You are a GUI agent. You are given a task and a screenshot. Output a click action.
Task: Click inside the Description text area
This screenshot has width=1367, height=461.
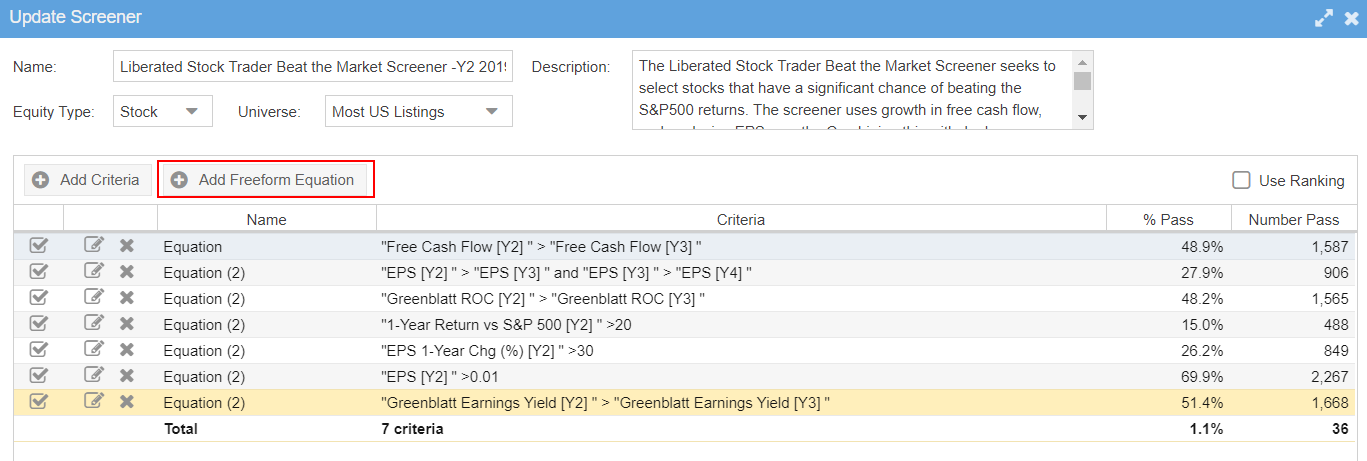point(853,90)
